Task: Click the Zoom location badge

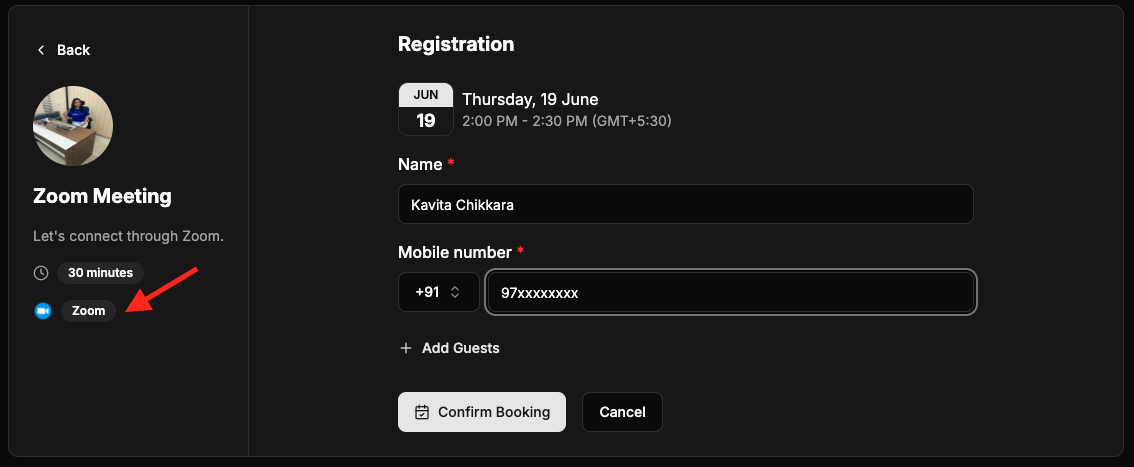Action: click(88, 311)
